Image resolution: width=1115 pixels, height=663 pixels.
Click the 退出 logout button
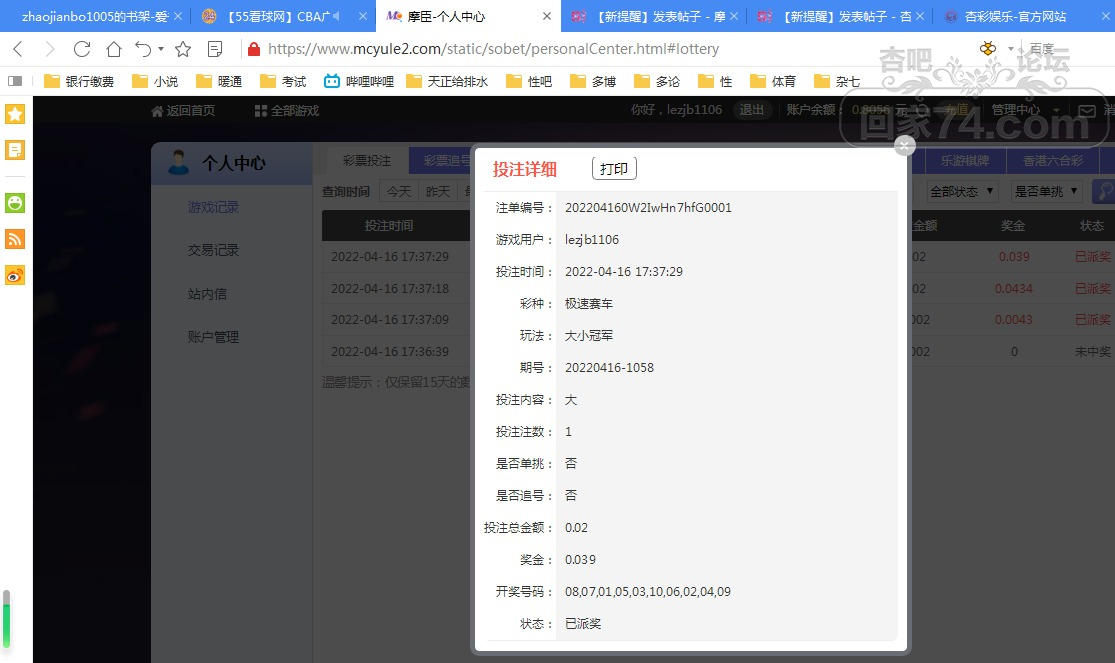pos(751,110)
